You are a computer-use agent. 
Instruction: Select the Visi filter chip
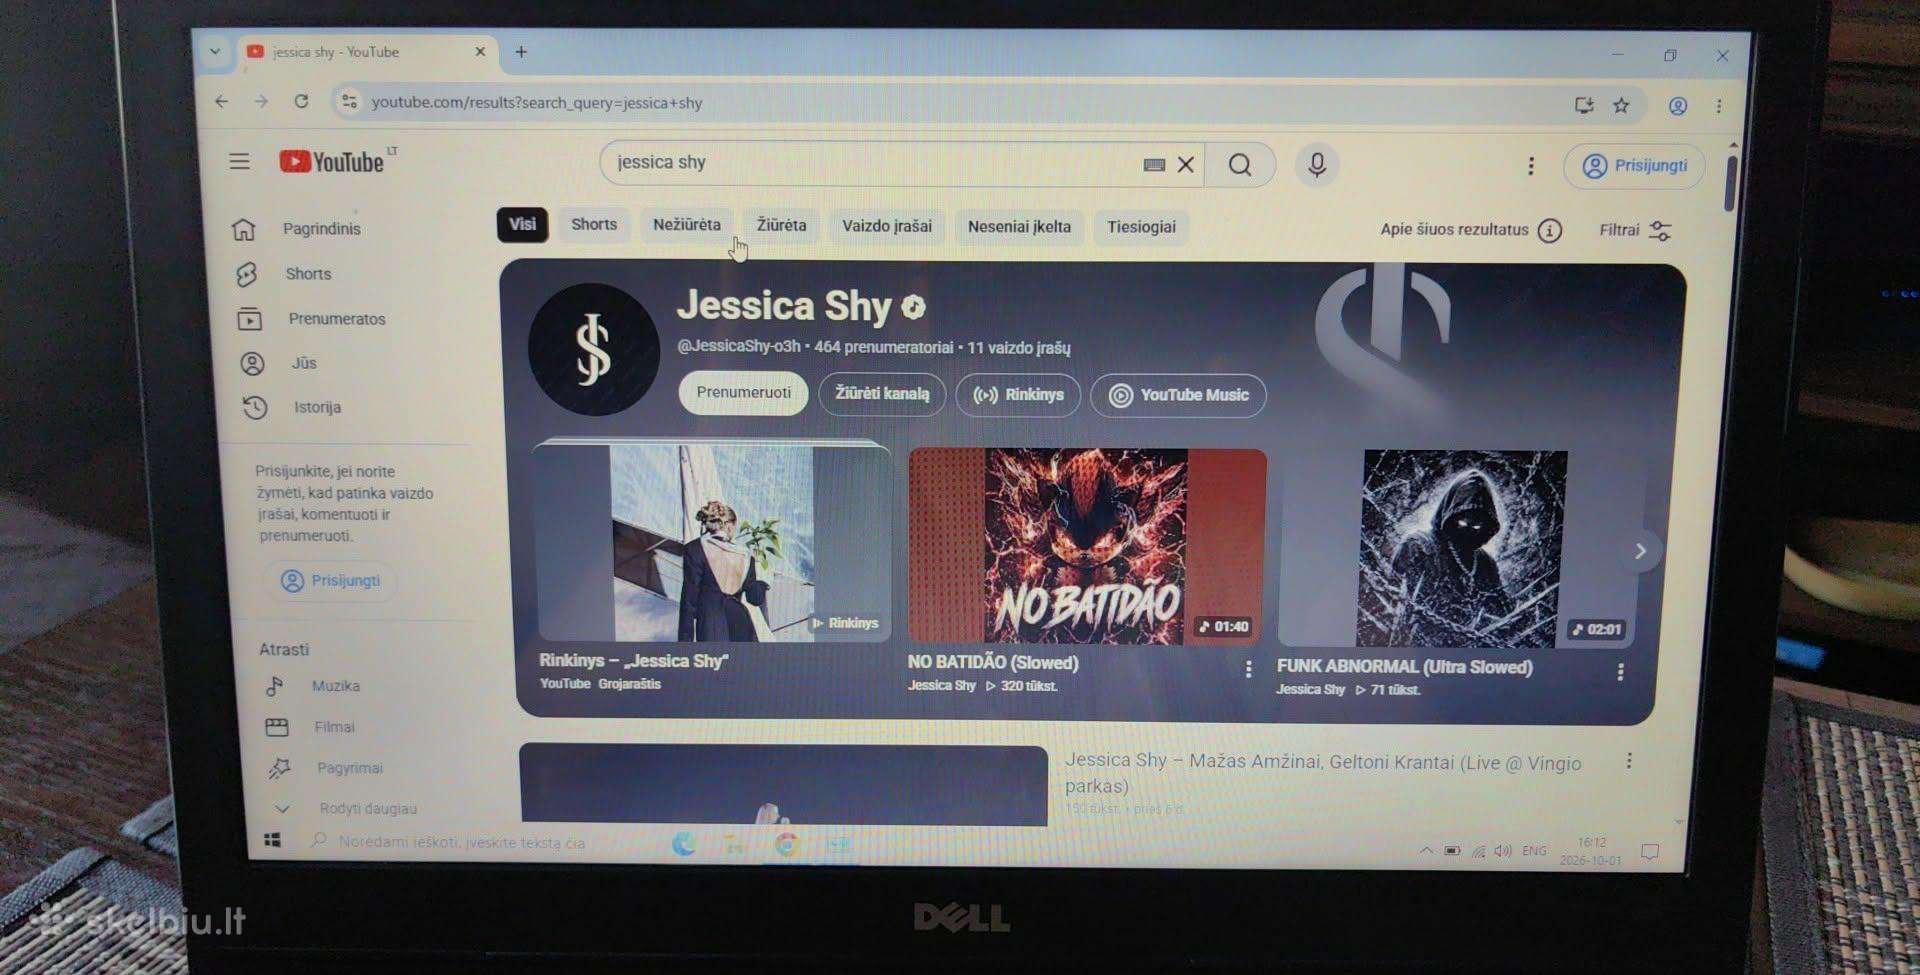(522, 224)
